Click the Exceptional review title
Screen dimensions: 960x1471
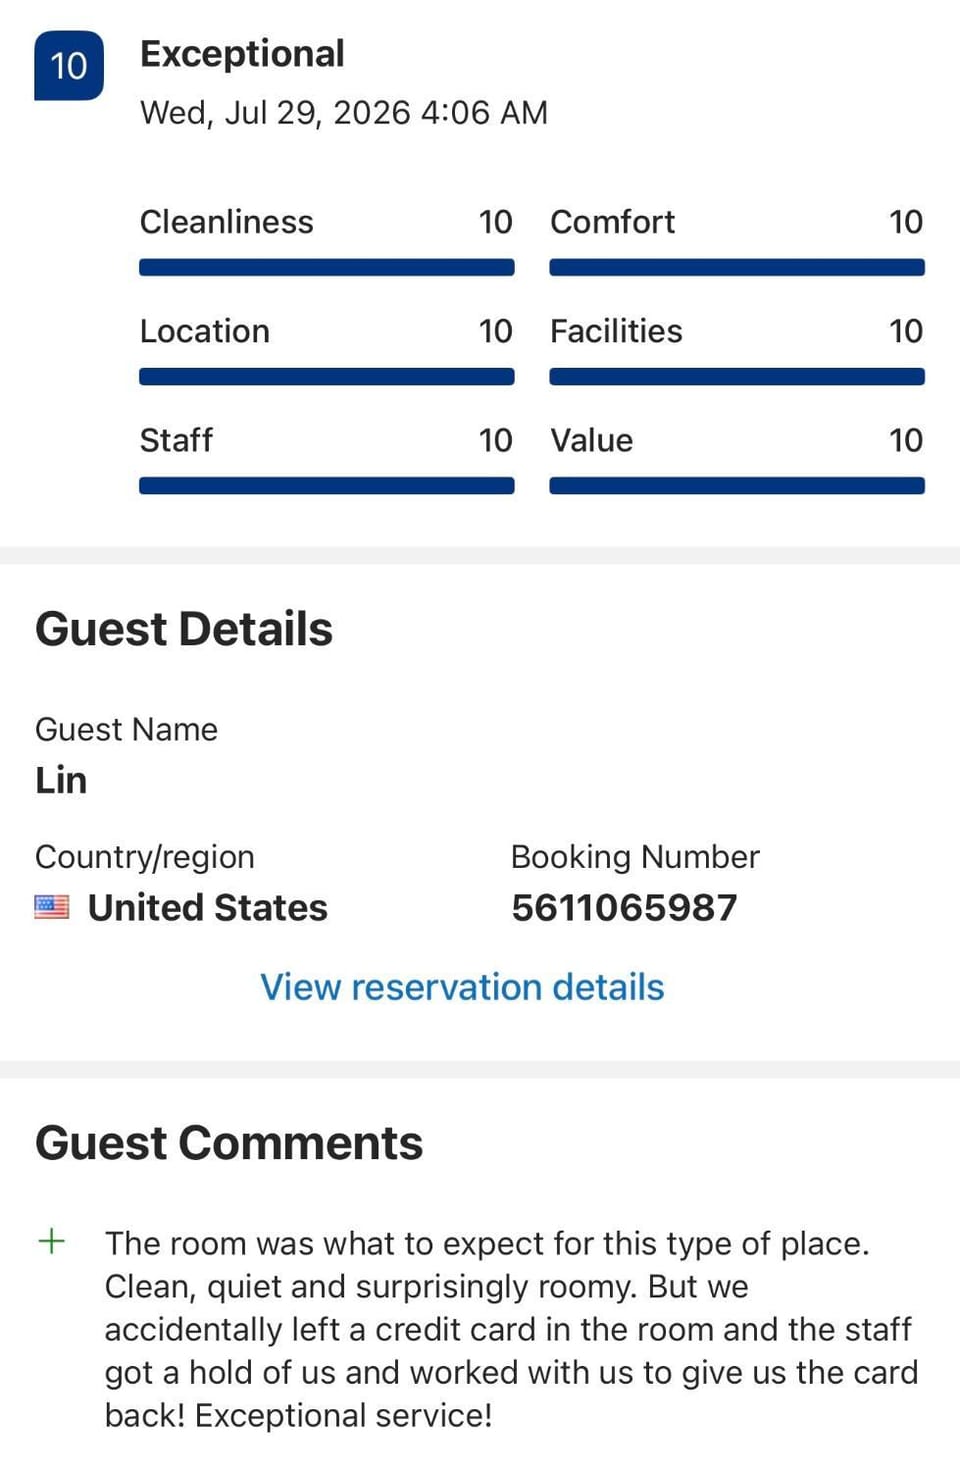coord(242,54)
